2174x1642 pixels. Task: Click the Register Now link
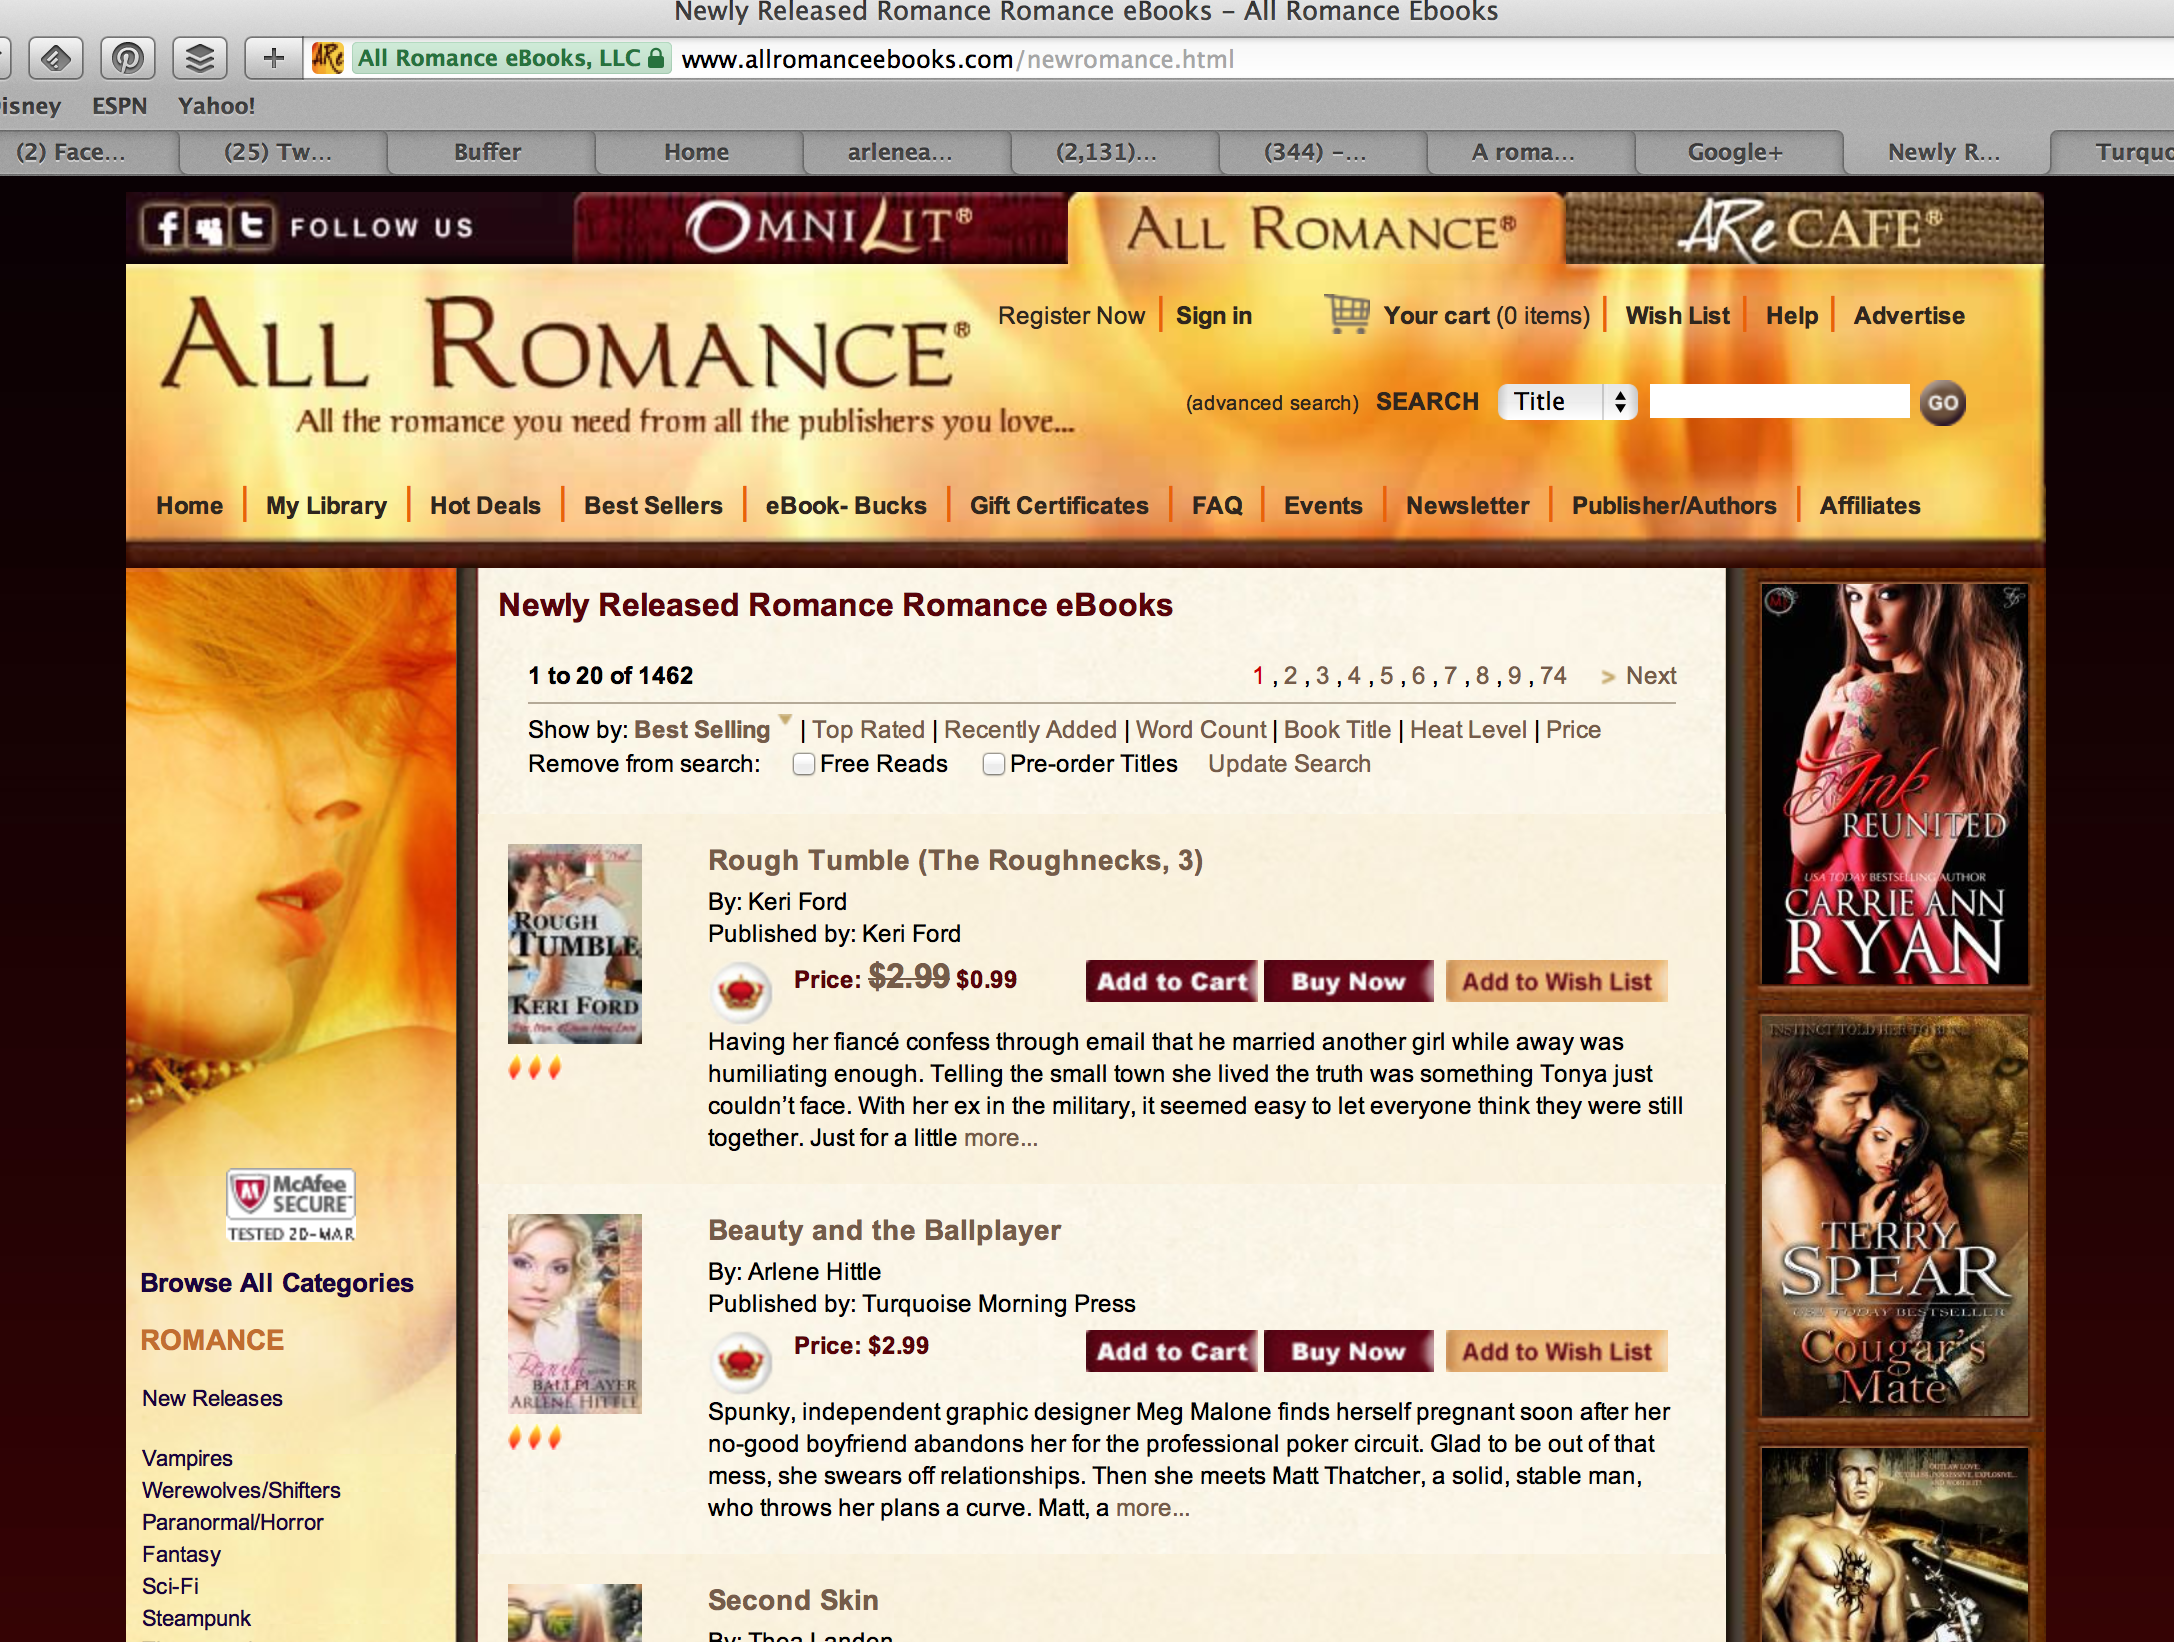click(1071, 315)
